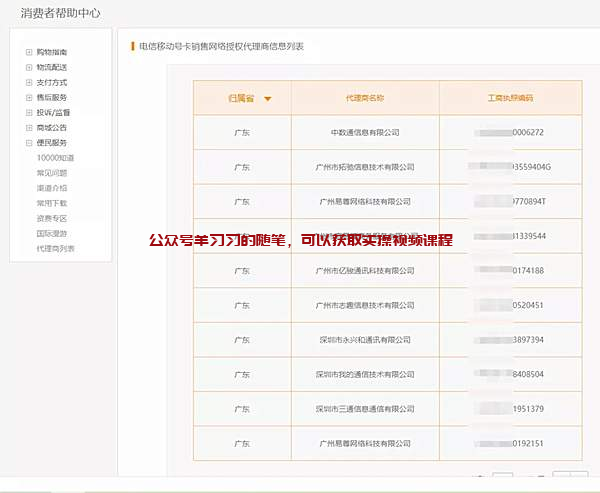
Task: Collapse 便民服务 using its minus icon
Action: (29, 143)
